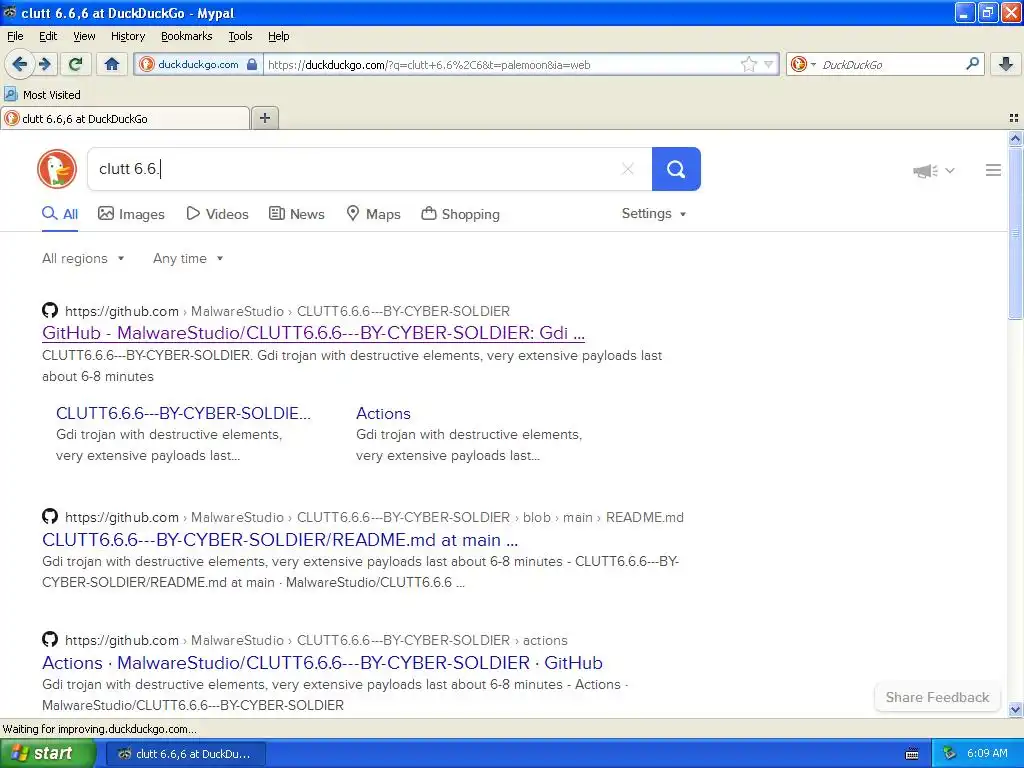
Task: Switch to the Maps results tab
Action: (x=373, y=214)
